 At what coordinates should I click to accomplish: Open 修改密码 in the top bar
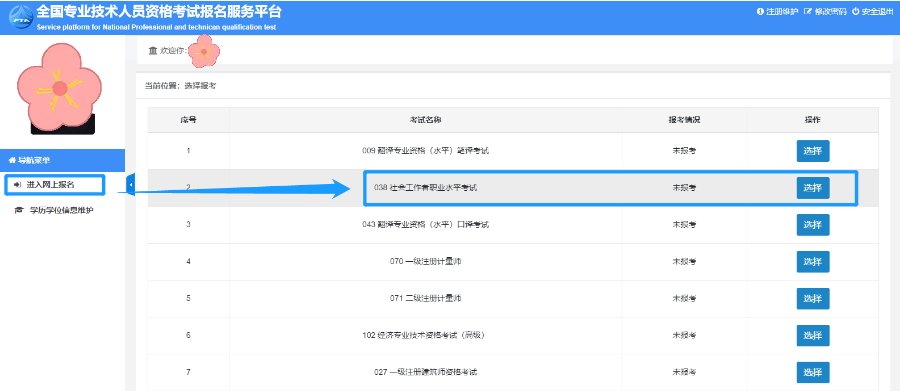click(x=825, y=11)
